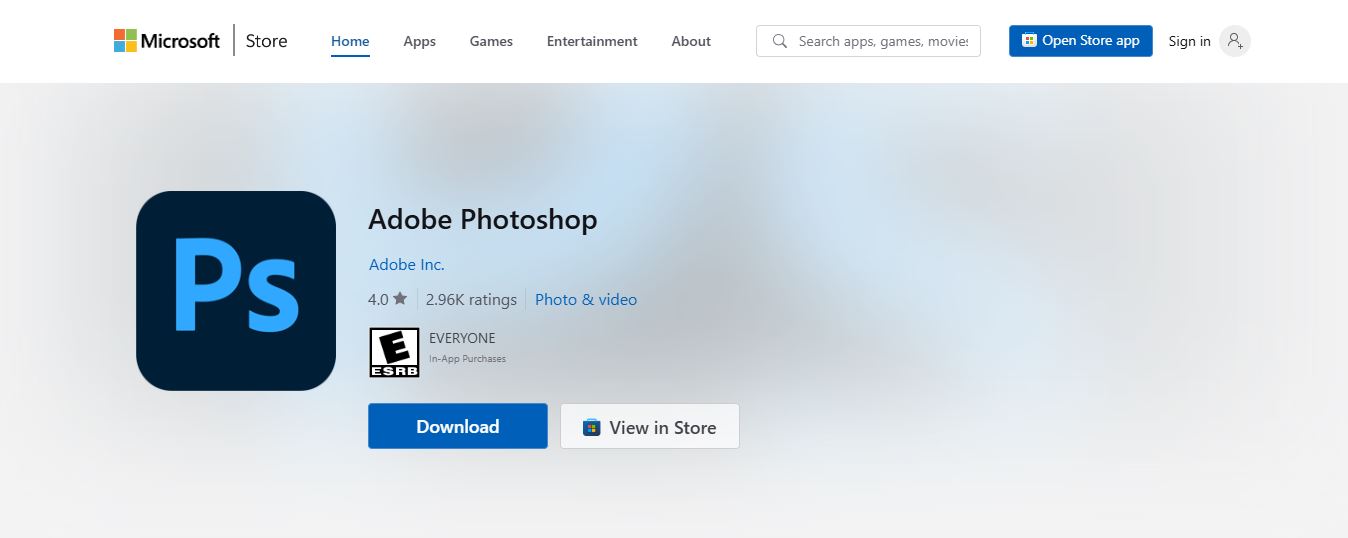The width and height of the screenshot is (1348, 538).
Task: Select the Home tab
Action: click(x=350, y=41)
